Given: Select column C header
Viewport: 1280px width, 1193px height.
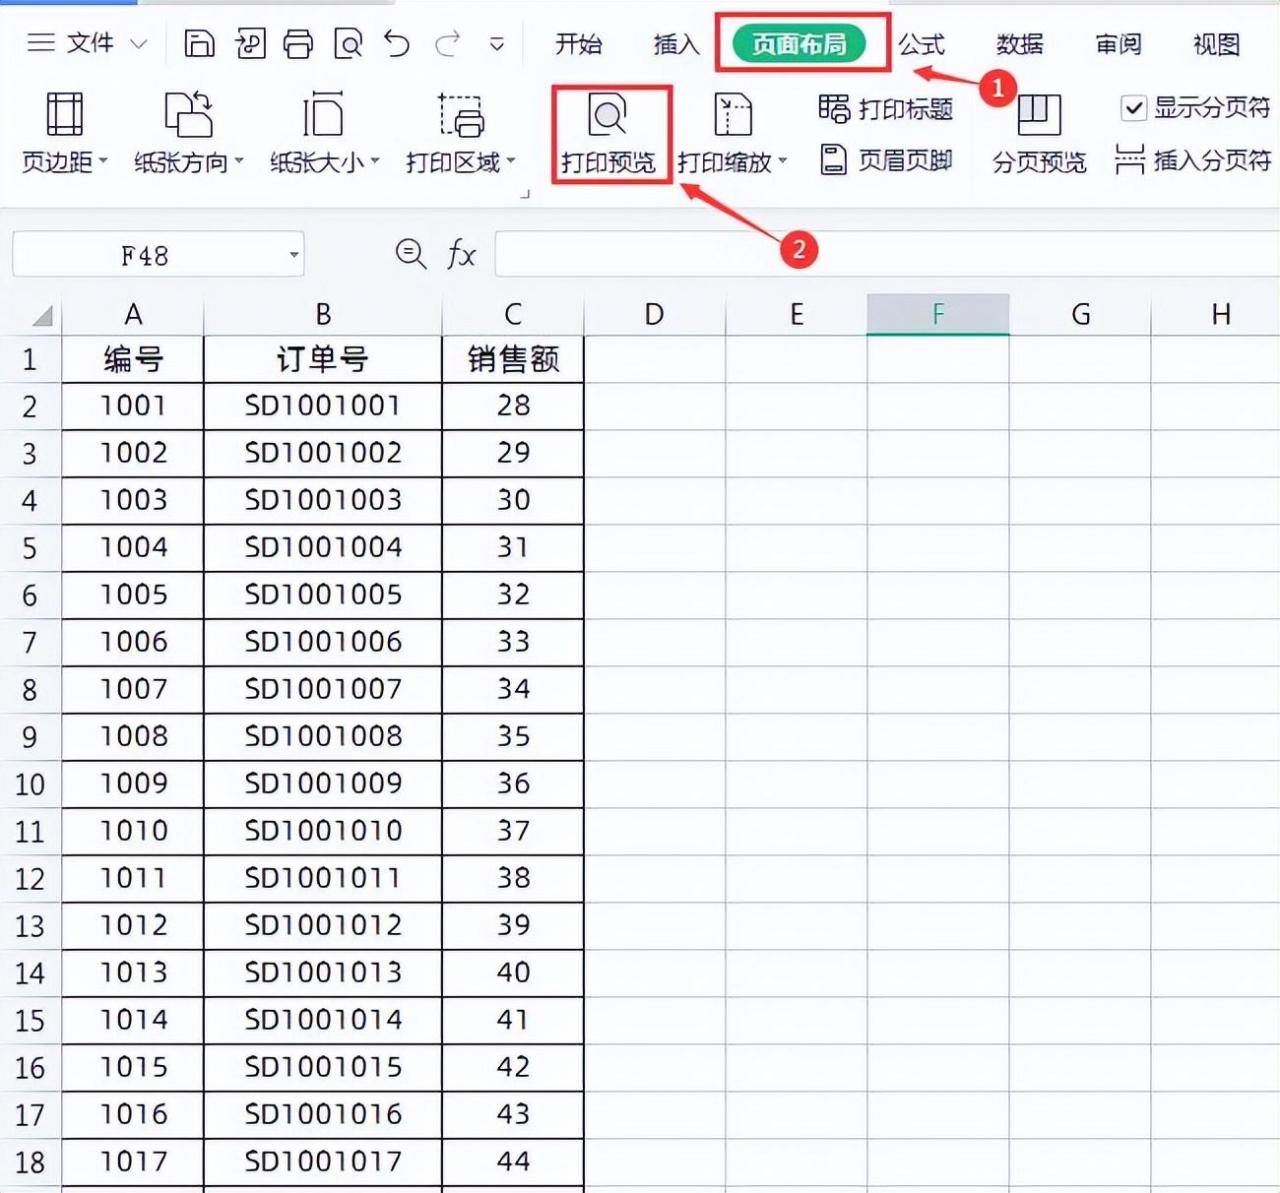Looking at the screenshot, I should tap(512, 315).
